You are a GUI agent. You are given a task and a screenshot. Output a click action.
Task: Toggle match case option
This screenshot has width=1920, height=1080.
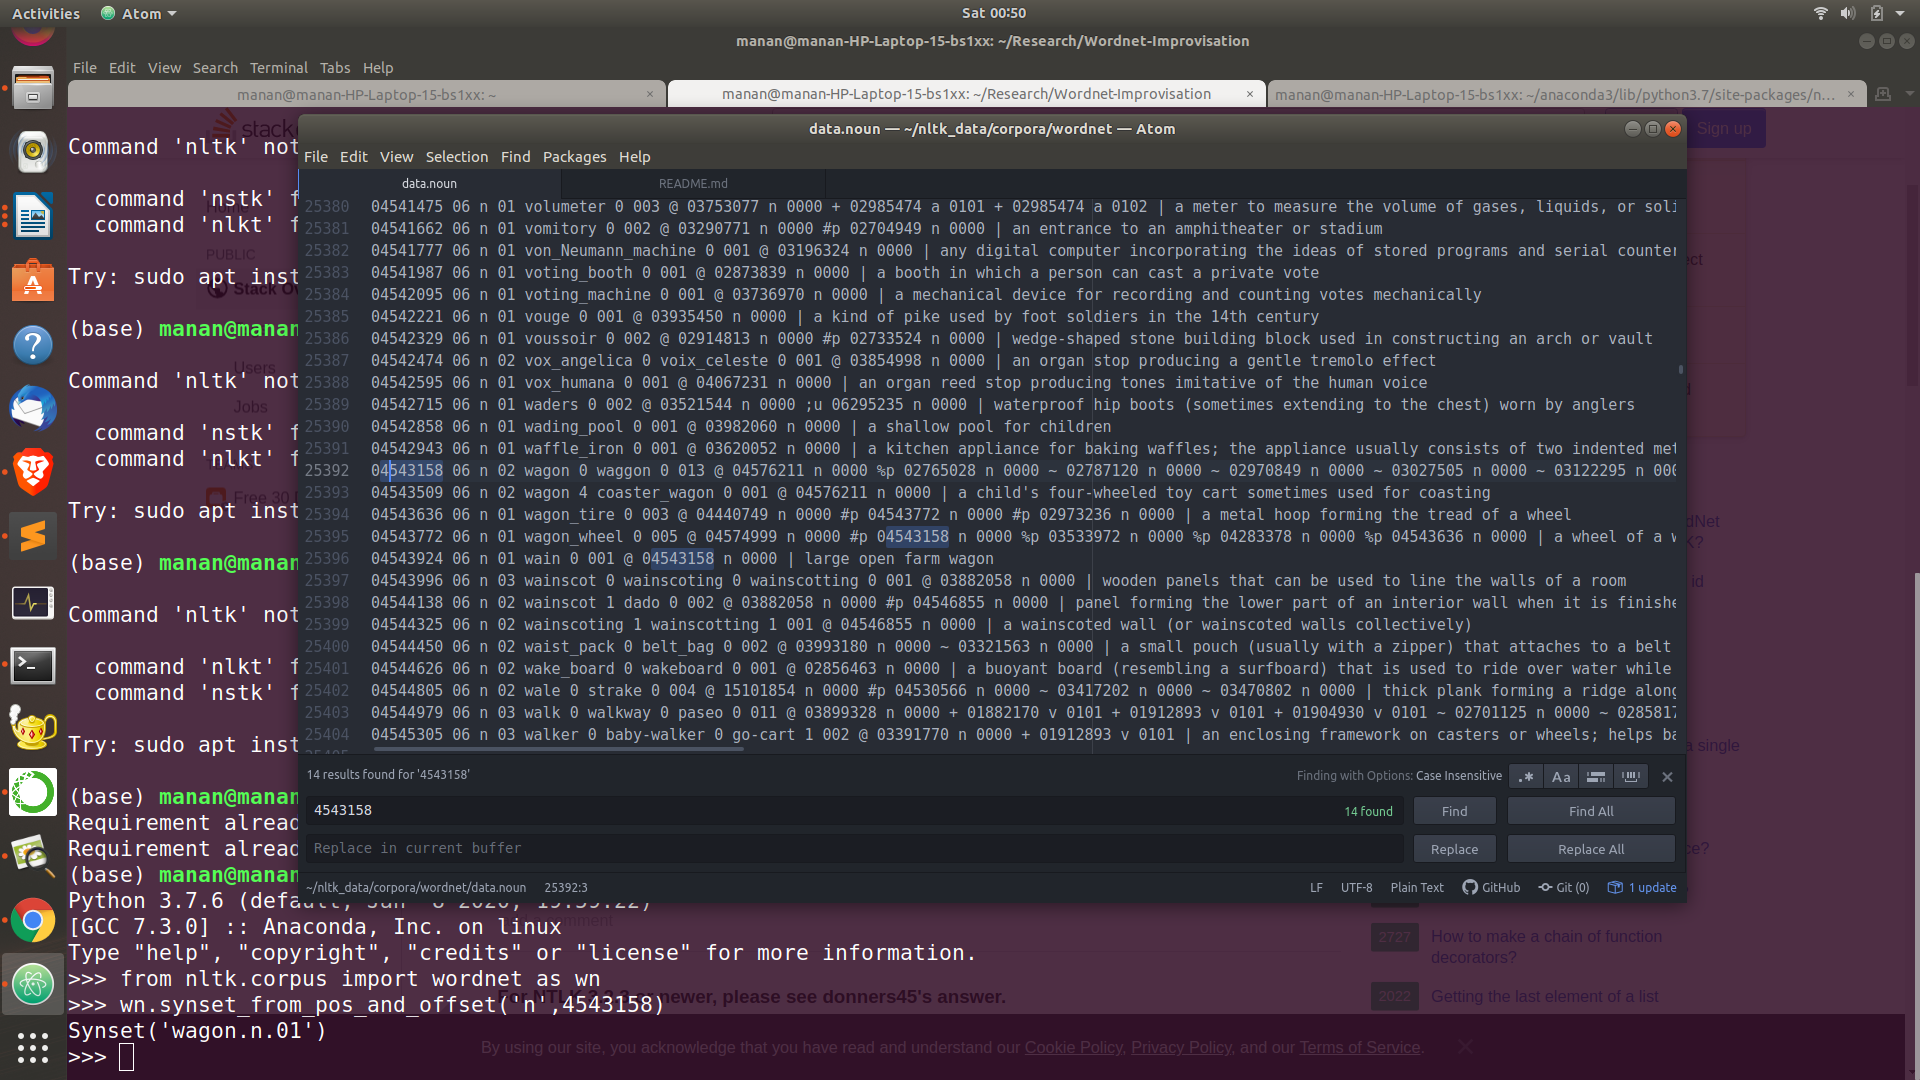[1560, 777]
